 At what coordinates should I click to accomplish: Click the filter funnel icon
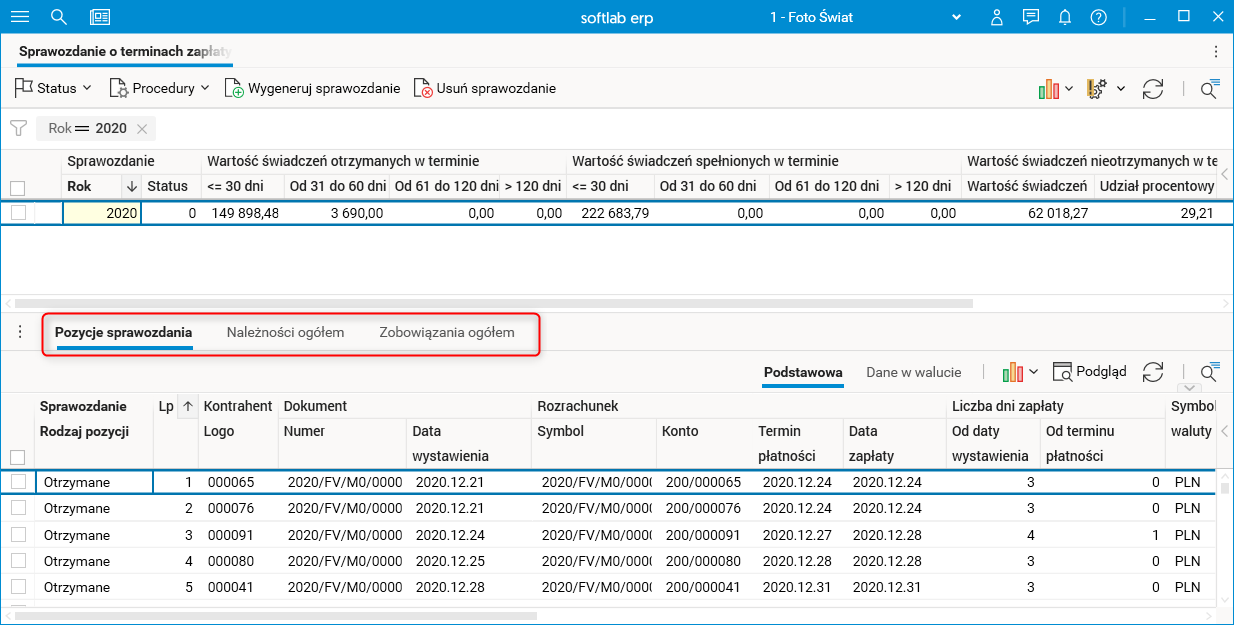coord(18,128)
